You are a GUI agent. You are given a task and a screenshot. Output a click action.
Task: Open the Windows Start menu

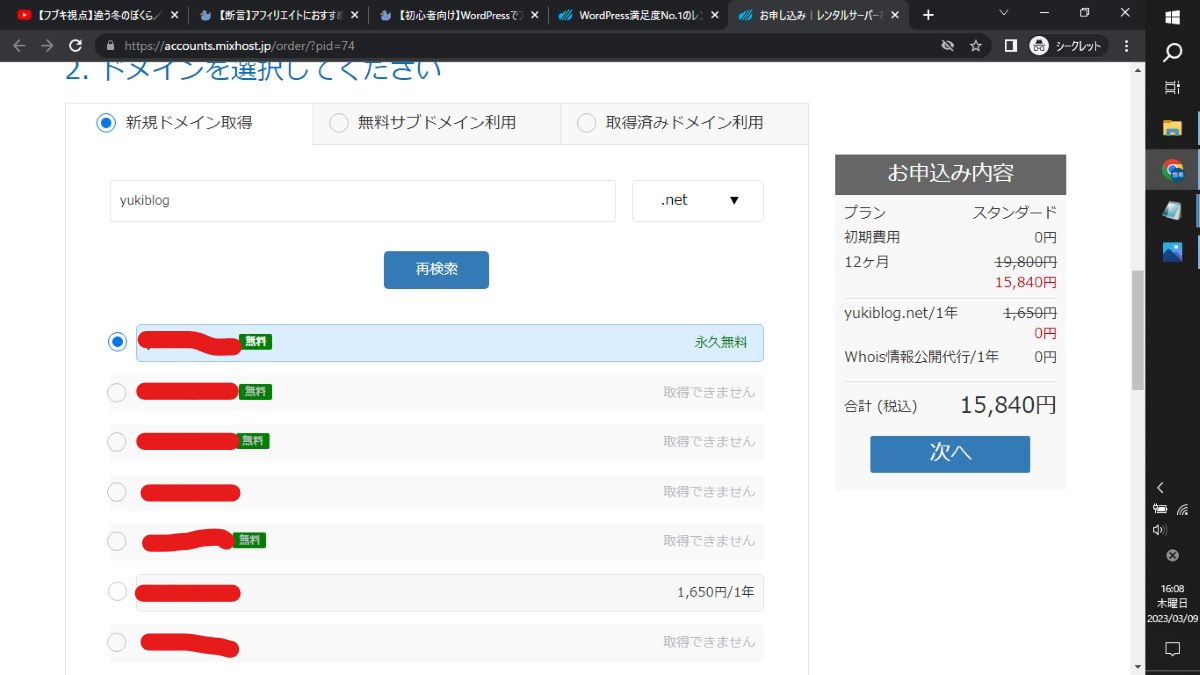[x=1173, y=17]
